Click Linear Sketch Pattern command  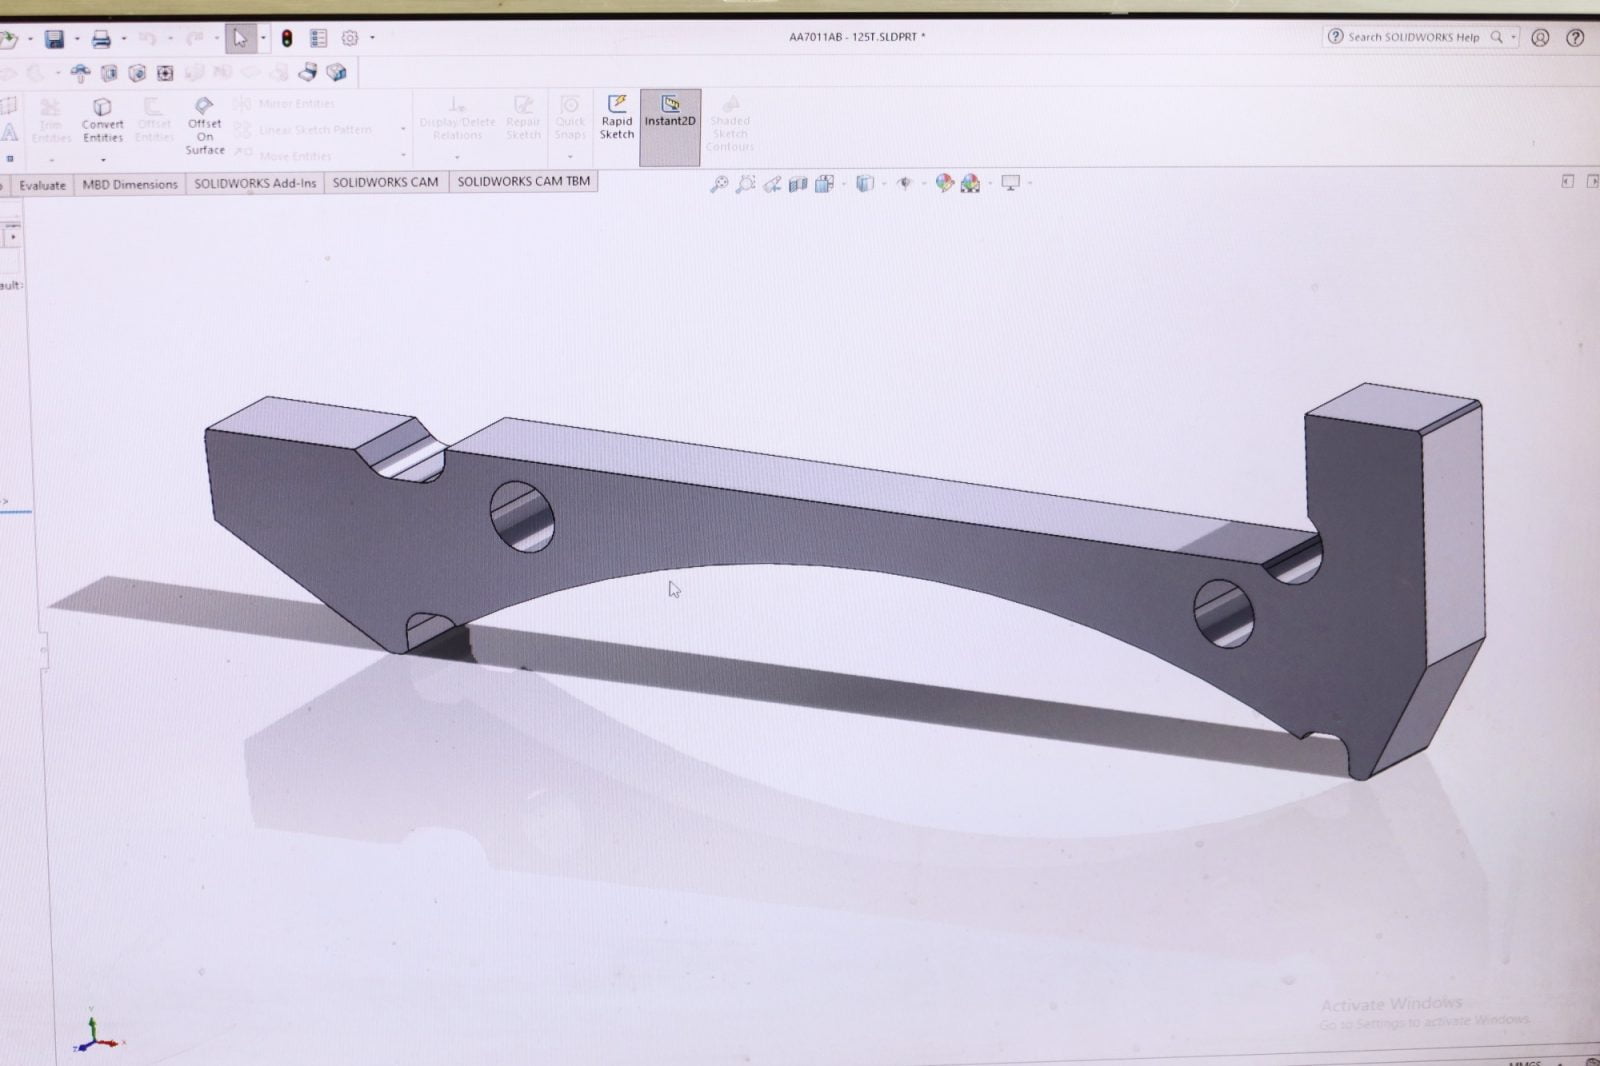[304, 130]
